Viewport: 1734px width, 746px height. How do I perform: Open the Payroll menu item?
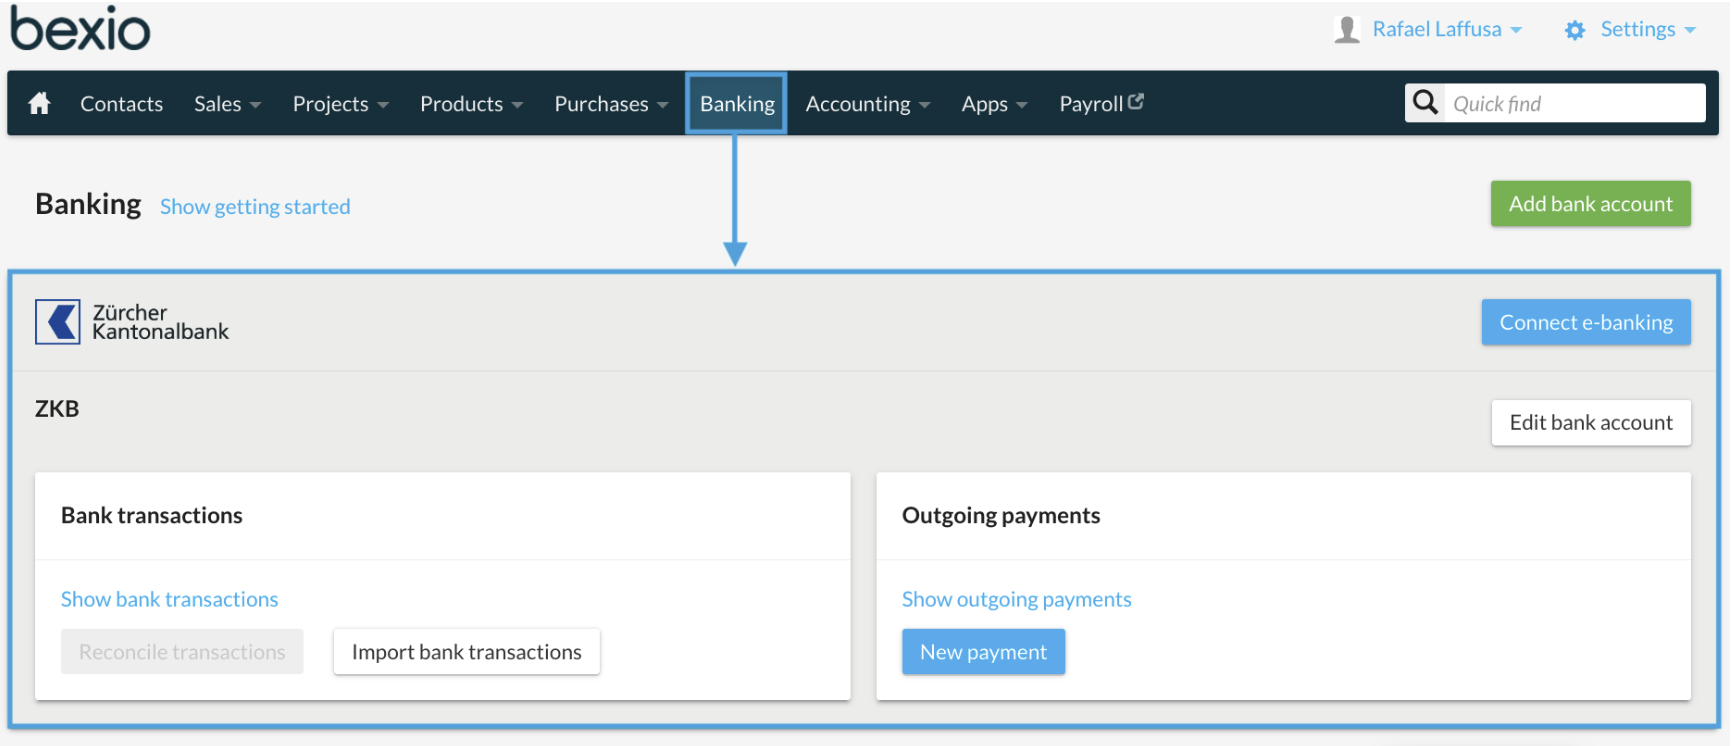coord(1101,103)
